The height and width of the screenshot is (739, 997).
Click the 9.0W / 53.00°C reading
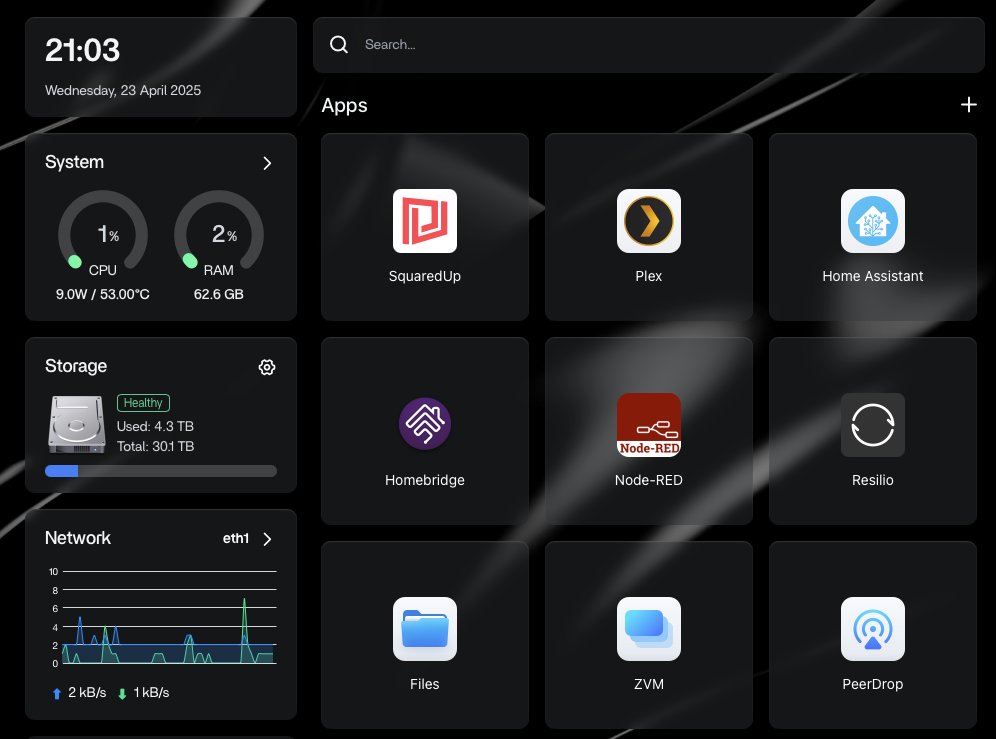102,294
